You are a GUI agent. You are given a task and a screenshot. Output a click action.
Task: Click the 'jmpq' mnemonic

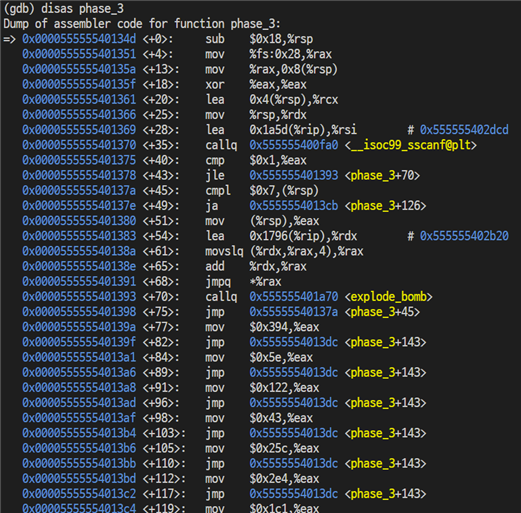(x=218, y=281)
